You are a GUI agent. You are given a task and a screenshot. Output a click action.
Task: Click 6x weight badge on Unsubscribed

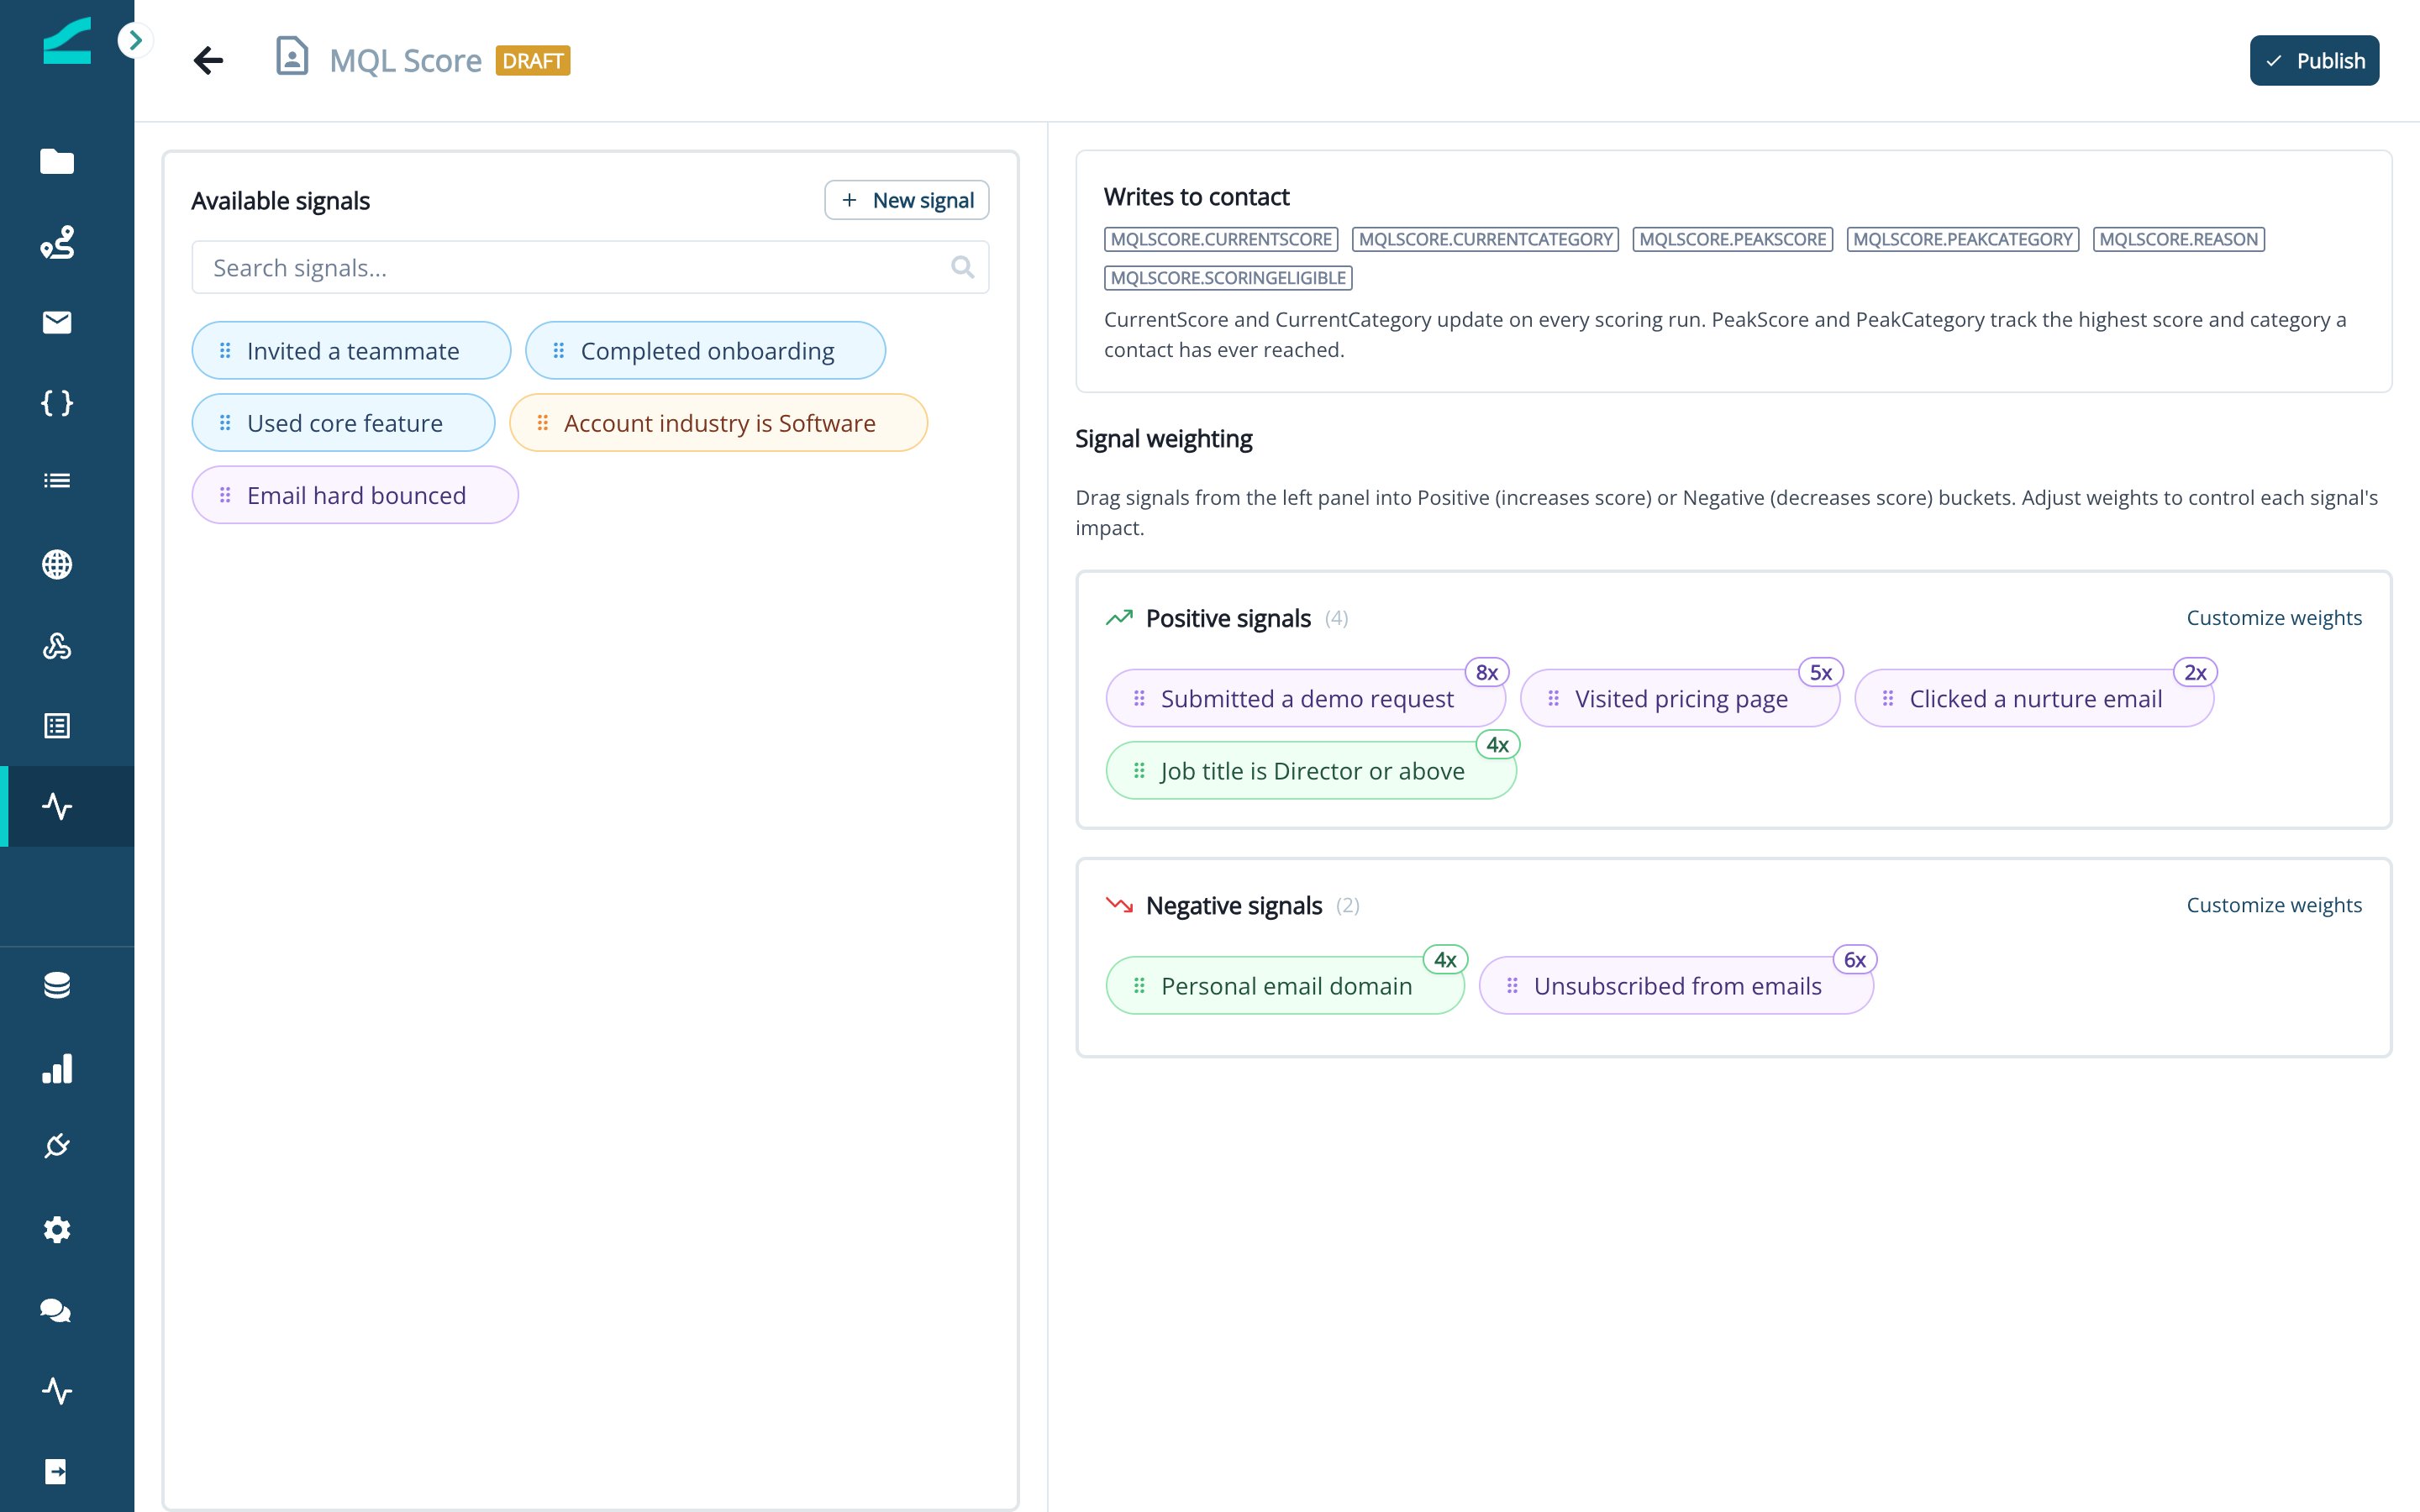tap(1855, 959)
